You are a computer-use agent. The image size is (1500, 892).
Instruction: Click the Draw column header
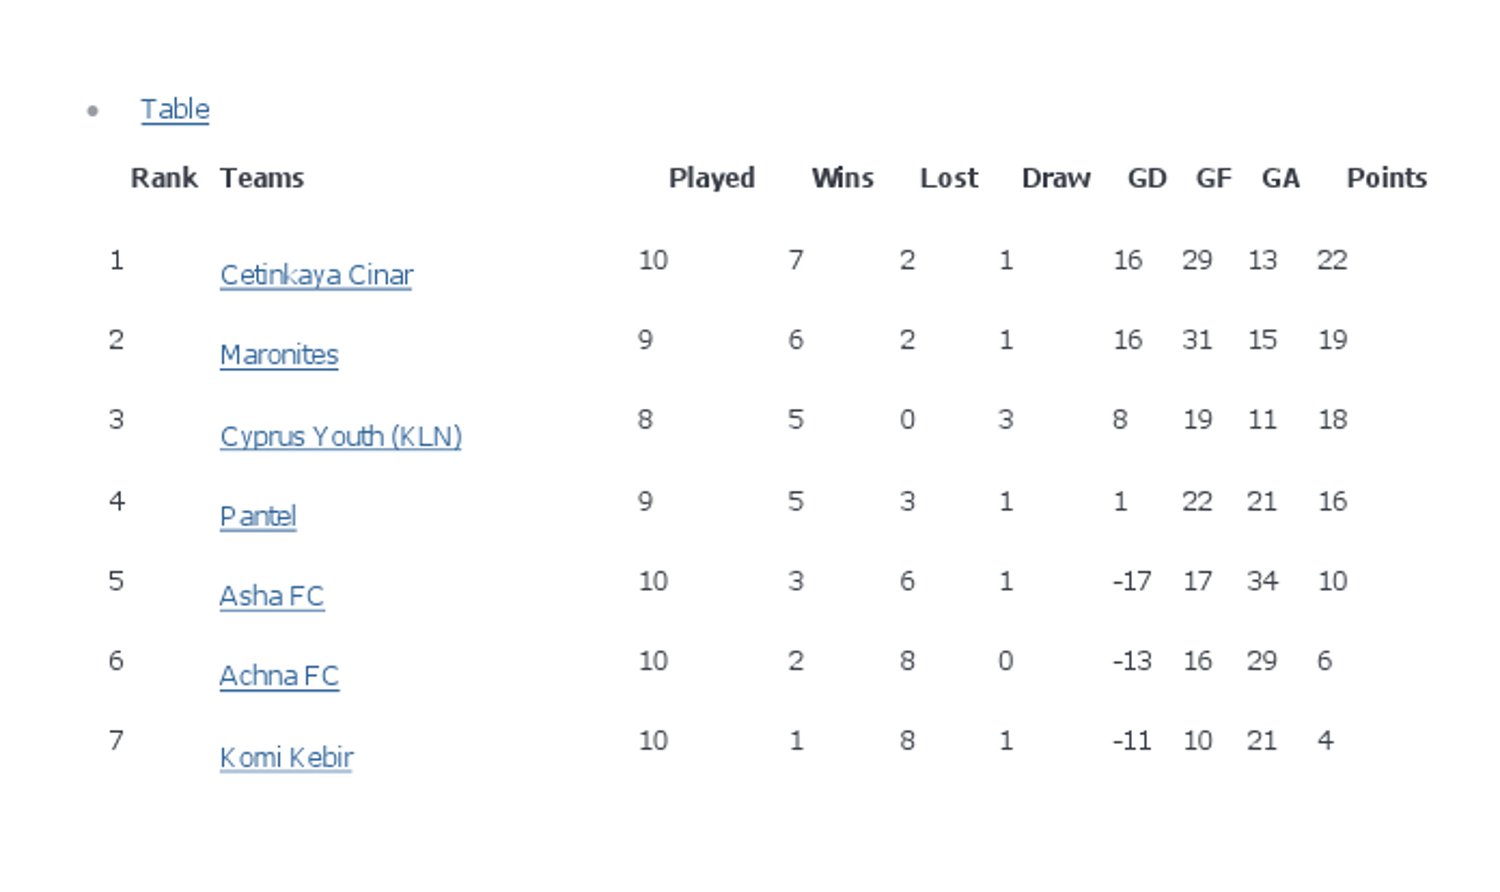(1056, 178)
